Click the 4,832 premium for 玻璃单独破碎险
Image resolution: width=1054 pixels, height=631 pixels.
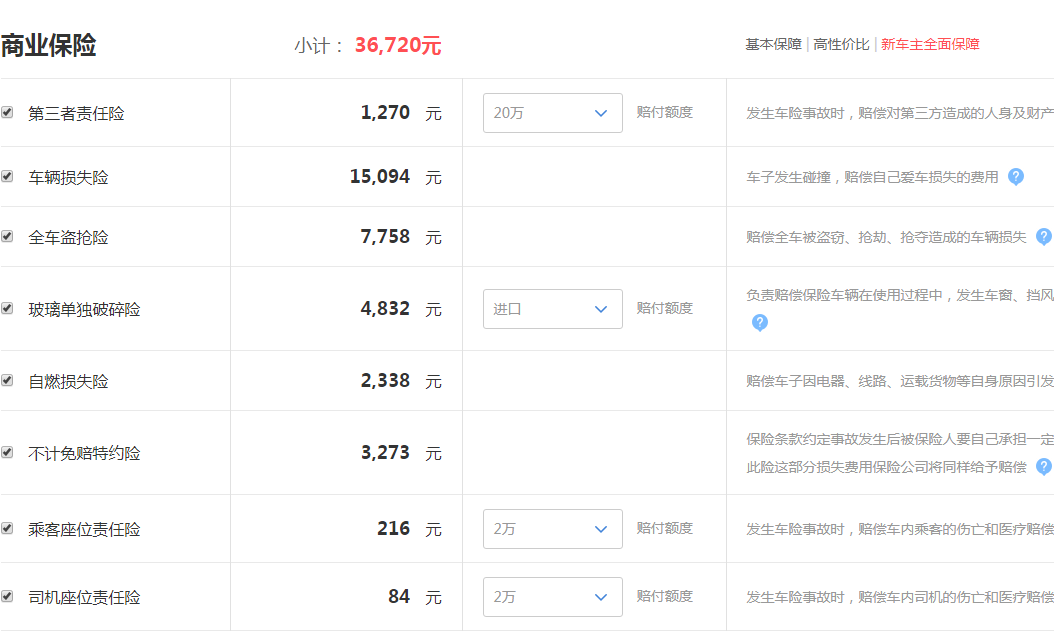click(x=385, y=308)
